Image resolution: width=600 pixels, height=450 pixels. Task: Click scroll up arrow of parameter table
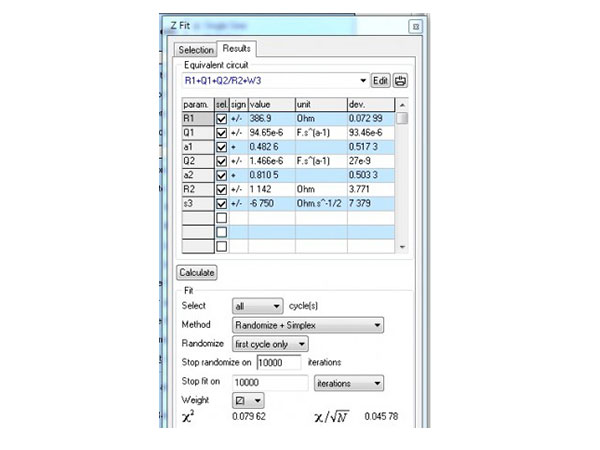[x=402, y=104]
